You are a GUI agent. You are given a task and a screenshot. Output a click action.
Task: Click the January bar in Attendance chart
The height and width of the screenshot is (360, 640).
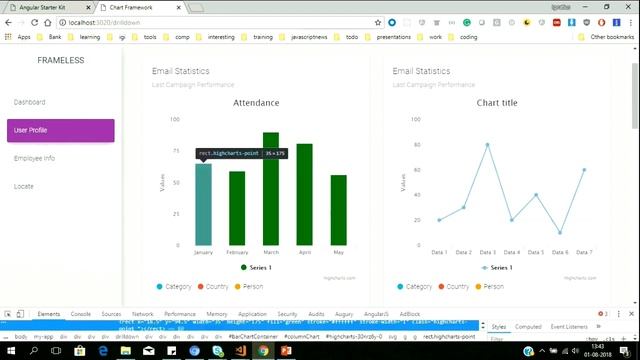203,204
